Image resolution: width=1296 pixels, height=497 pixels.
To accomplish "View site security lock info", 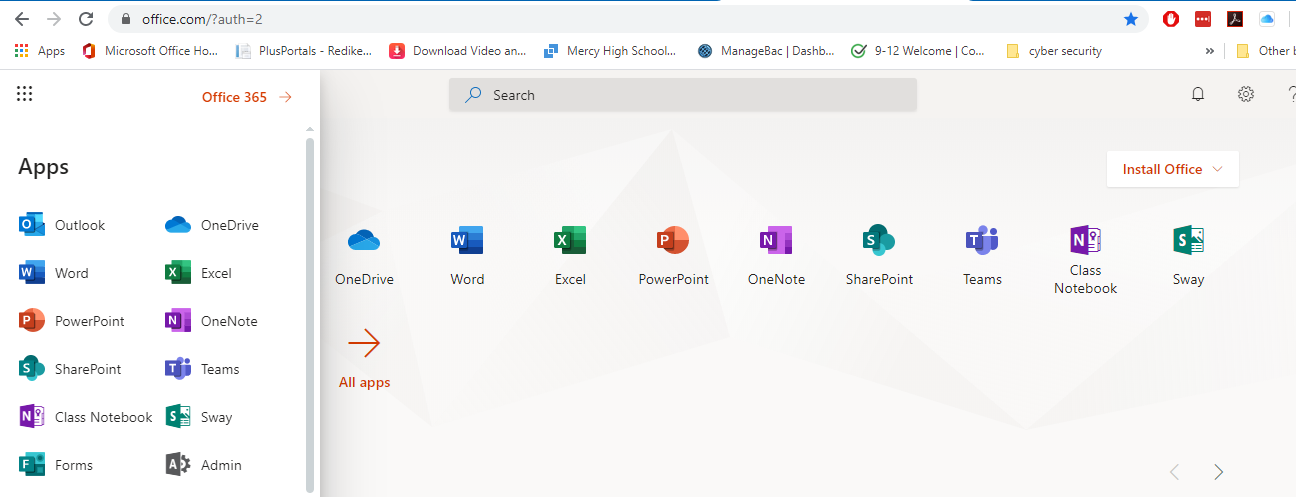I will (126, 19).
